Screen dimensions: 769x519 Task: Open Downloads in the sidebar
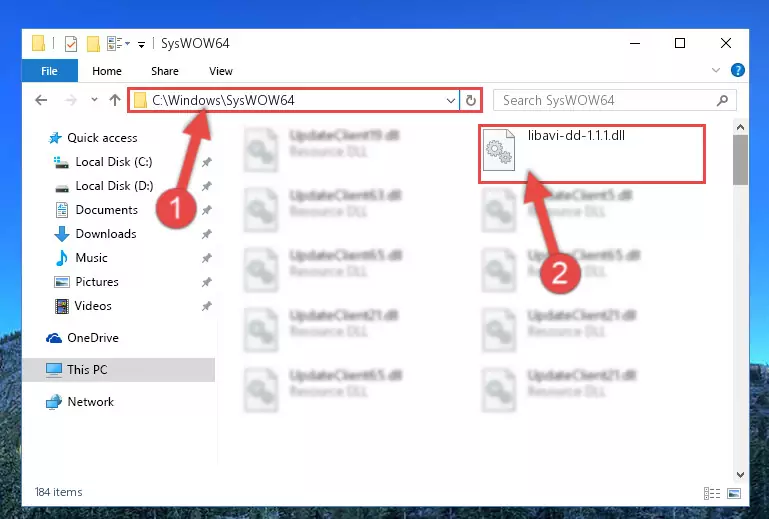pos(106,234)
